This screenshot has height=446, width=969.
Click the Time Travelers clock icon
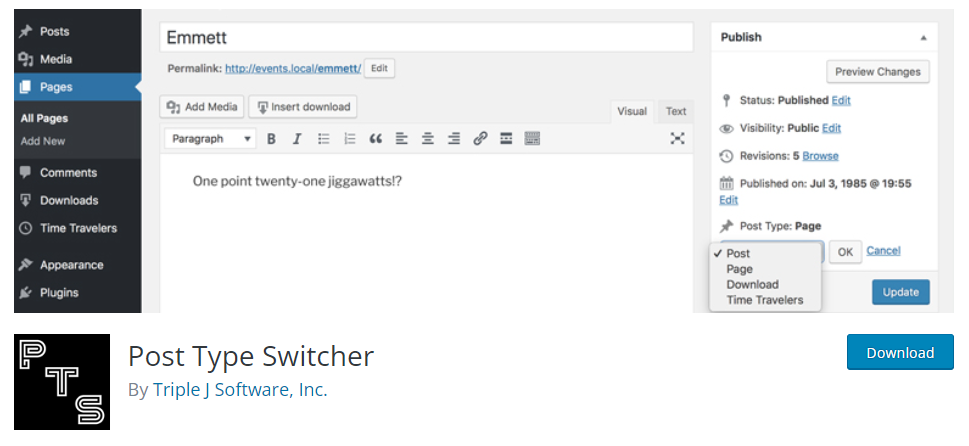pyautogui.click(x=25, y=228)
